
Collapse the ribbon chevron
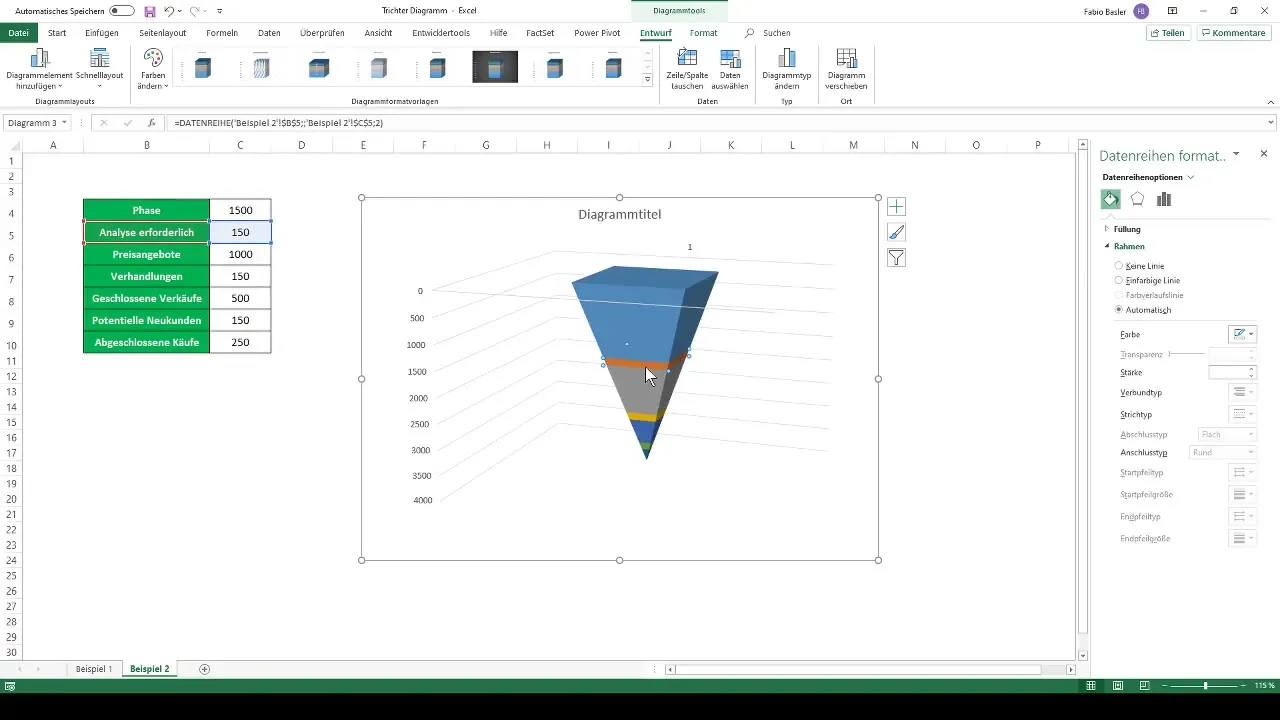tap(1270, 102)
